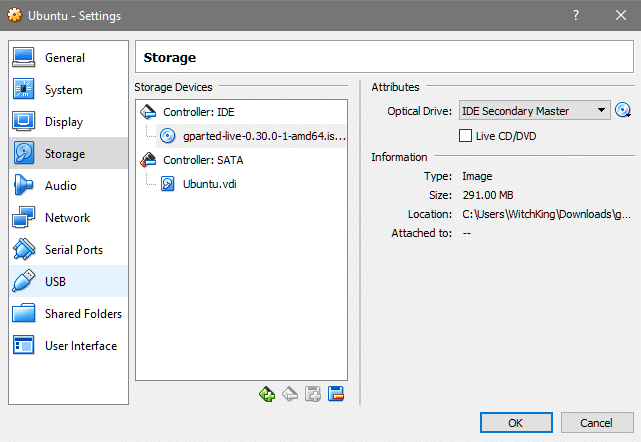Open the Optical Drive dropdown

(x=534, y=110)
